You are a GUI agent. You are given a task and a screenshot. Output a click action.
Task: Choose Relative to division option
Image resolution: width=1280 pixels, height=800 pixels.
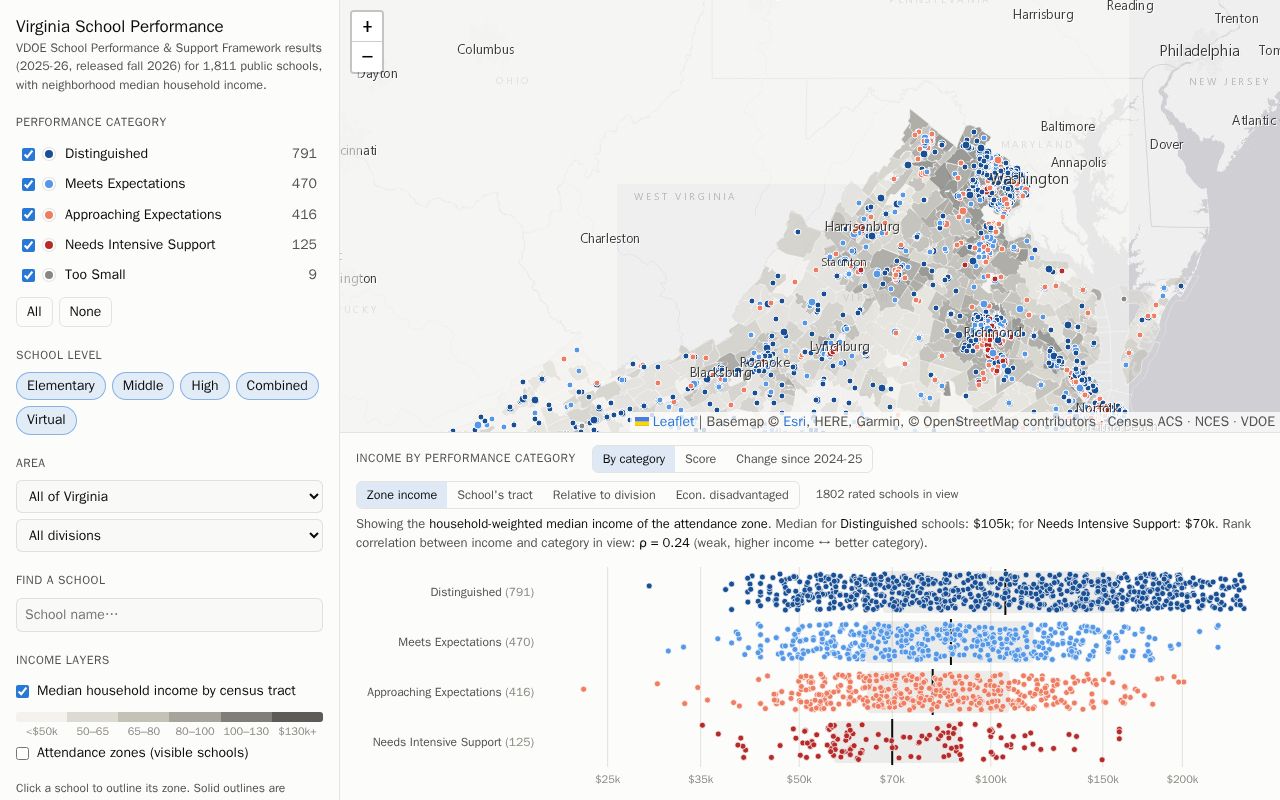tap(604, 495)
